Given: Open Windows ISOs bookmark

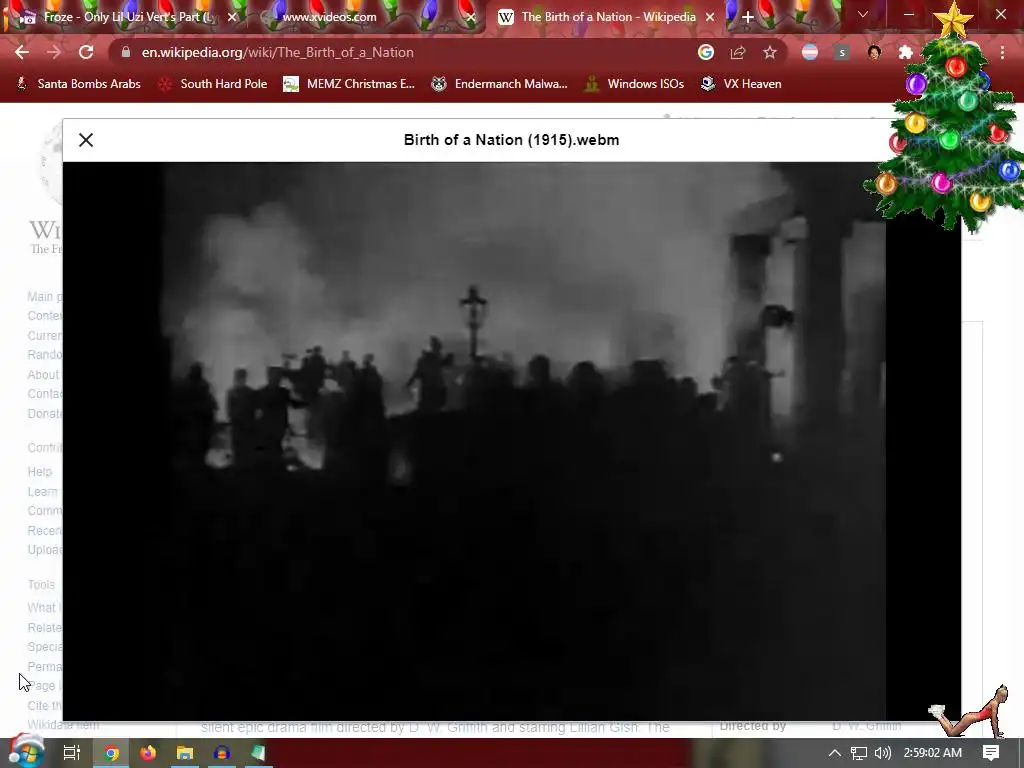Looking at the screenshot, I should (634, 84).
